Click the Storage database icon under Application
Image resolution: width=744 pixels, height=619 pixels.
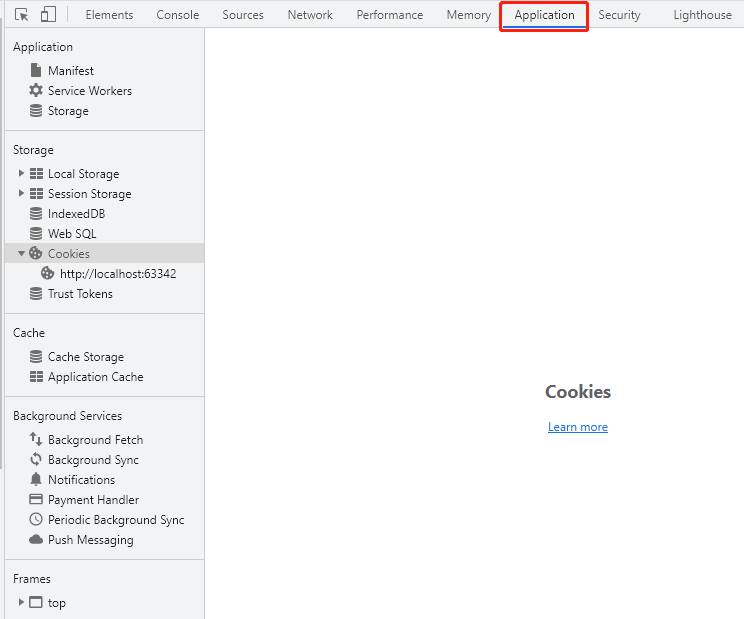point(36,111)
